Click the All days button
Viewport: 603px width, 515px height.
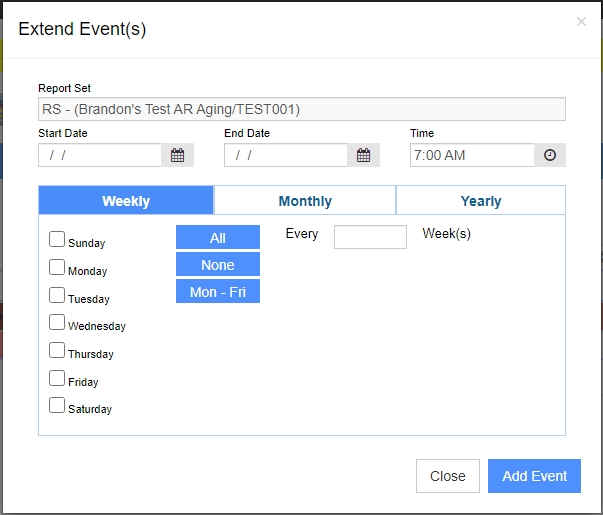(218, 237)
